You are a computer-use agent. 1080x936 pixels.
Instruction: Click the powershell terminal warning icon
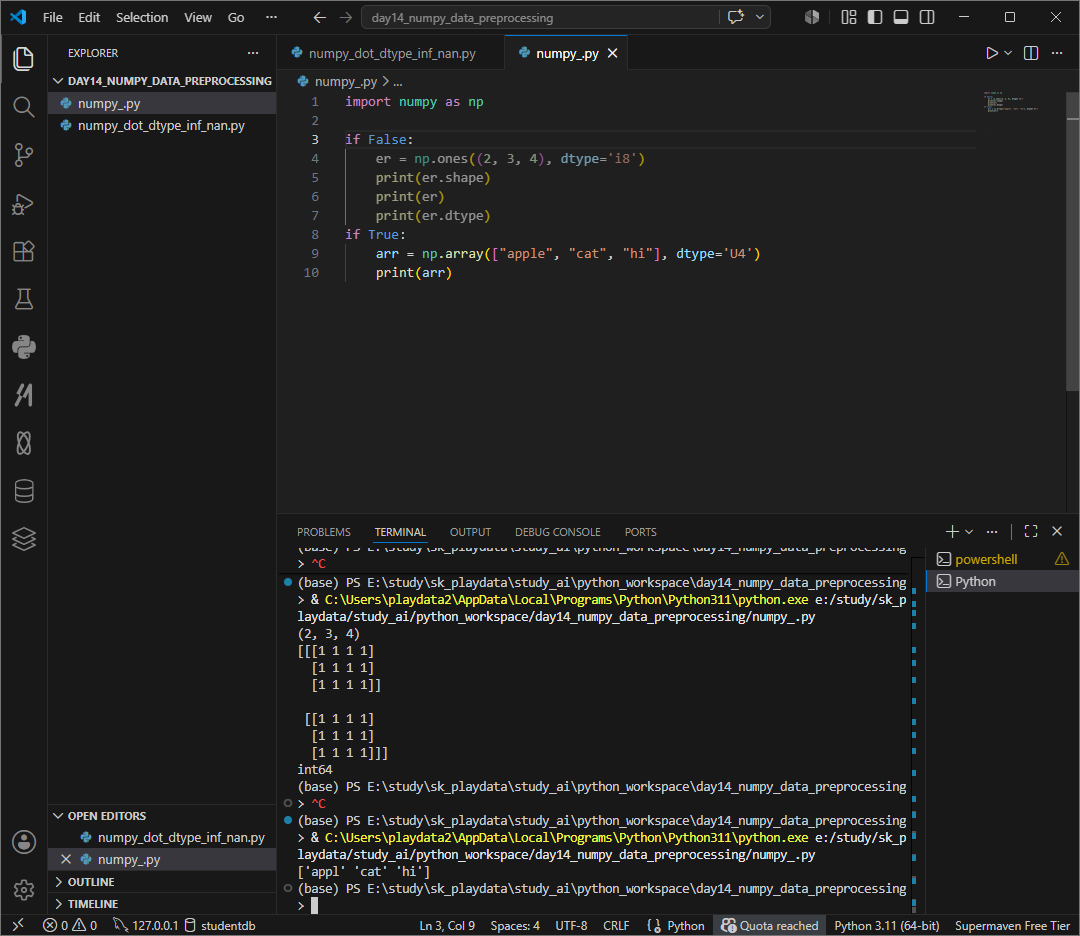(x=1062, y=559)
